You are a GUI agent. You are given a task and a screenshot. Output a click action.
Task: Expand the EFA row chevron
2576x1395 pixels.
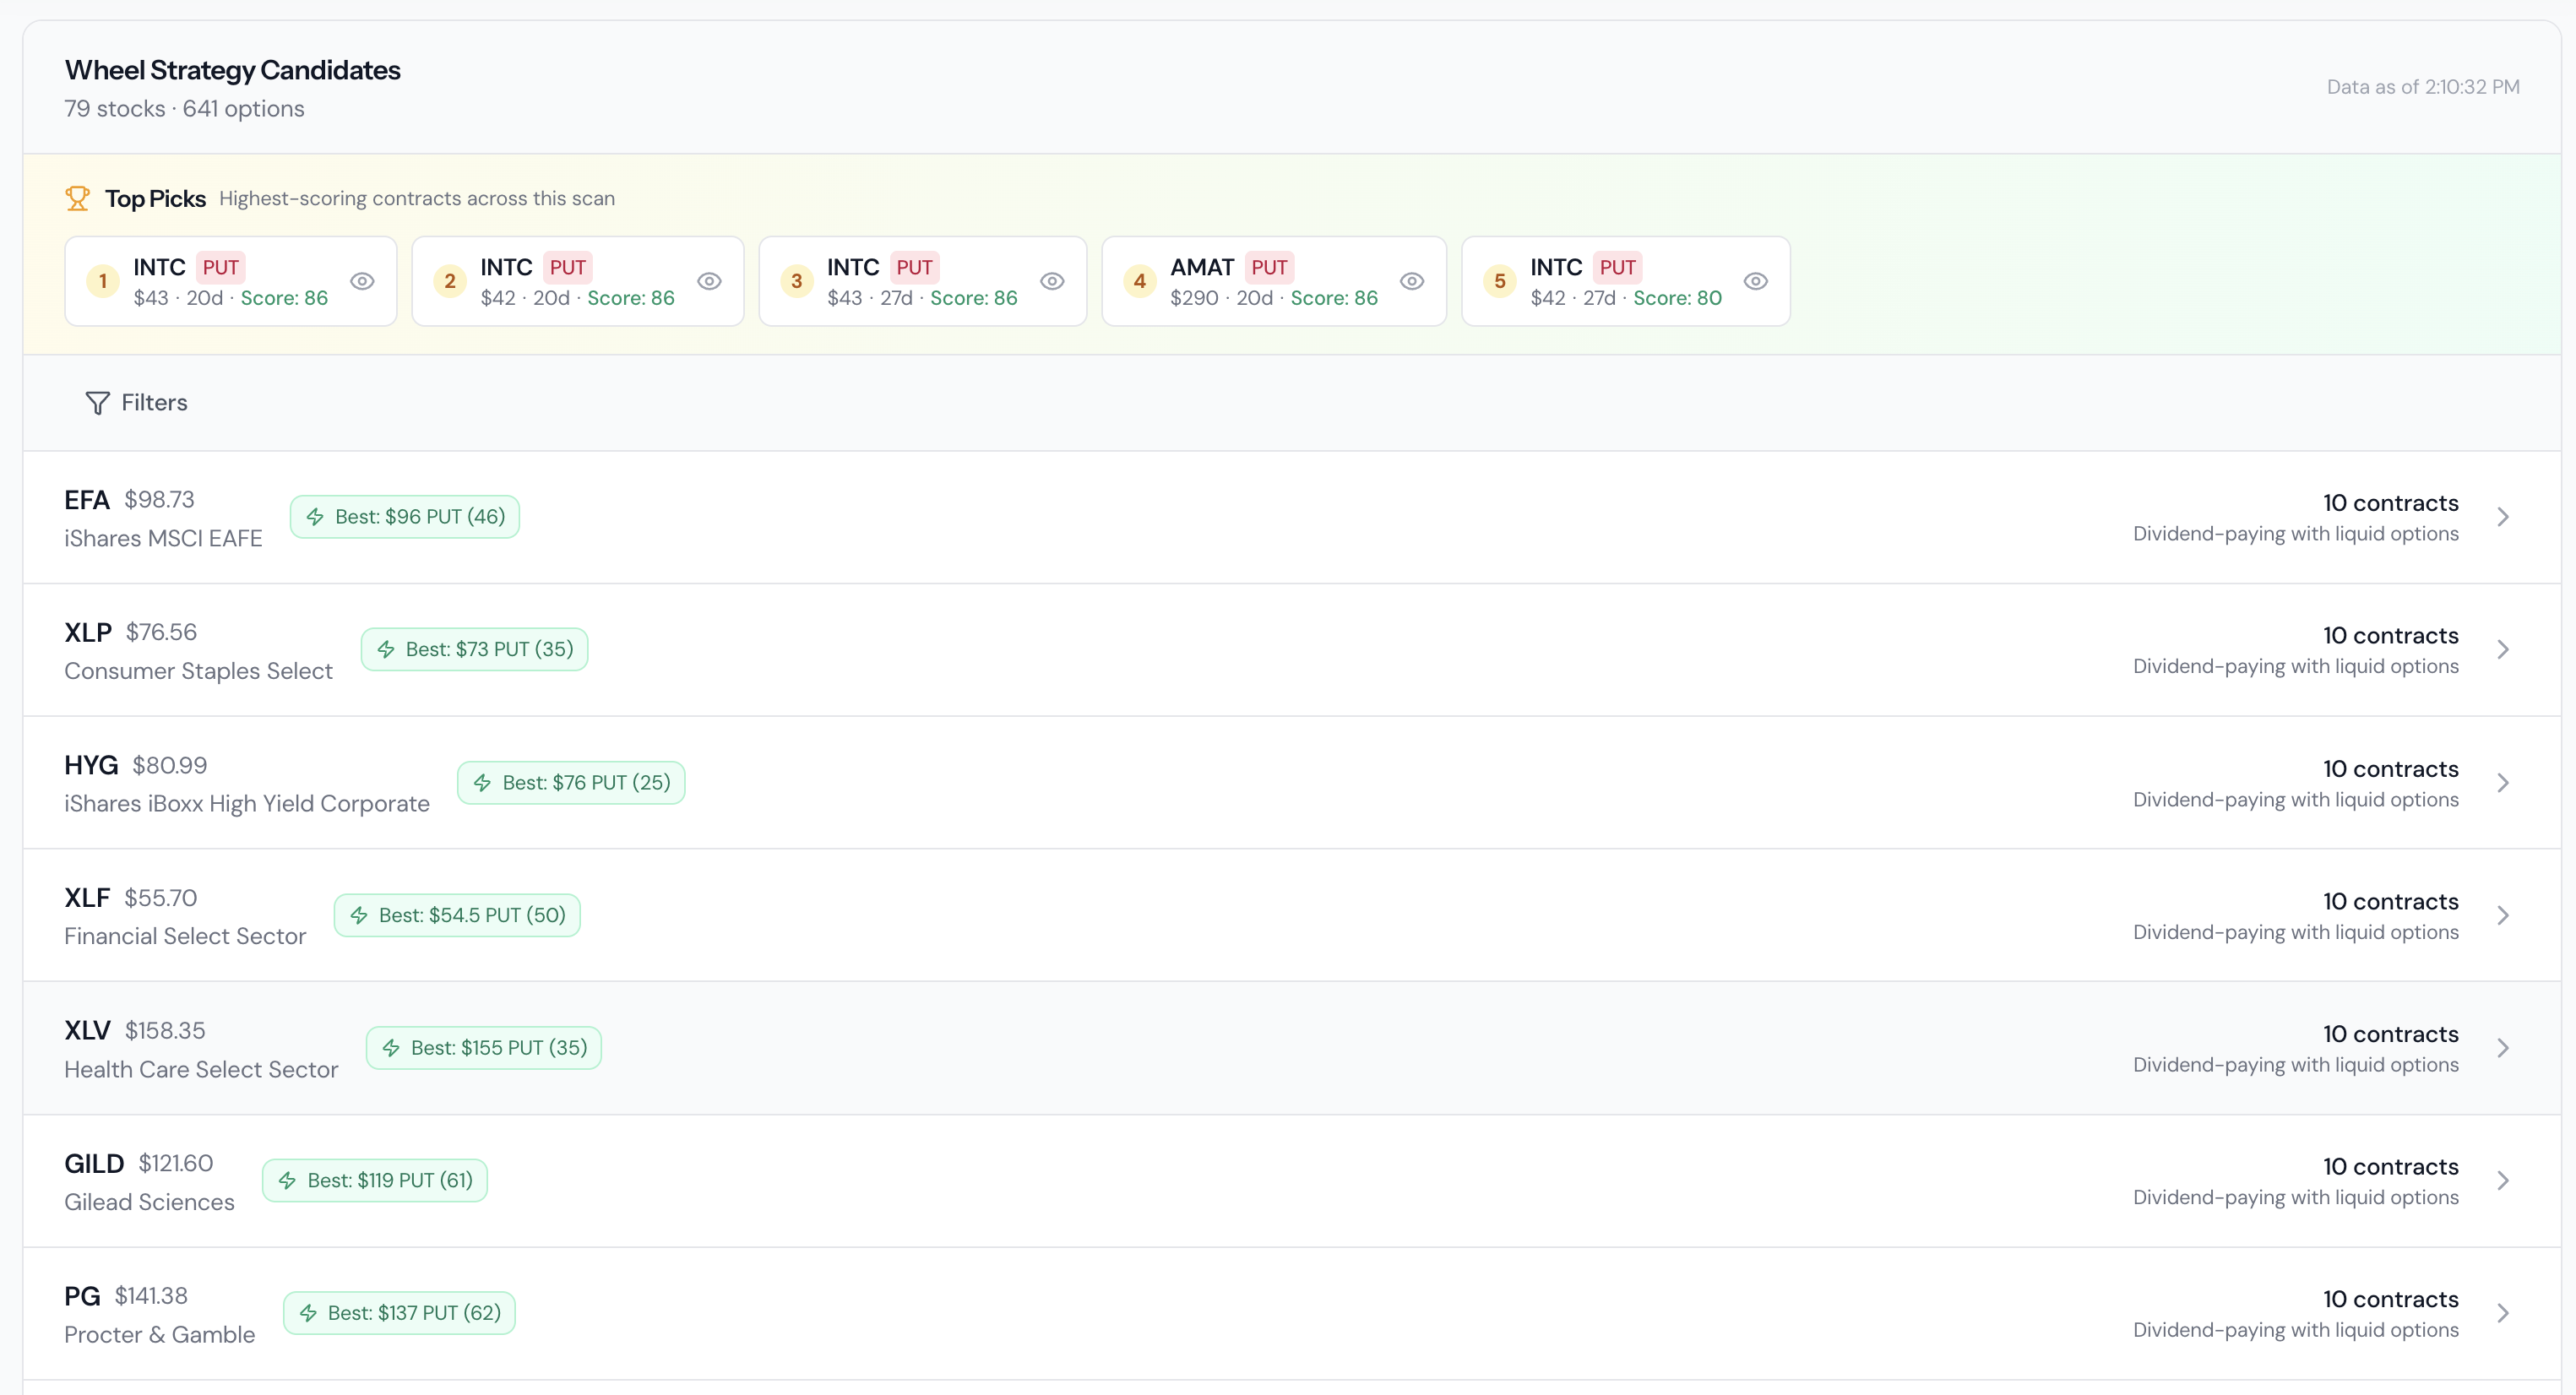click(x=2502, y=517)
